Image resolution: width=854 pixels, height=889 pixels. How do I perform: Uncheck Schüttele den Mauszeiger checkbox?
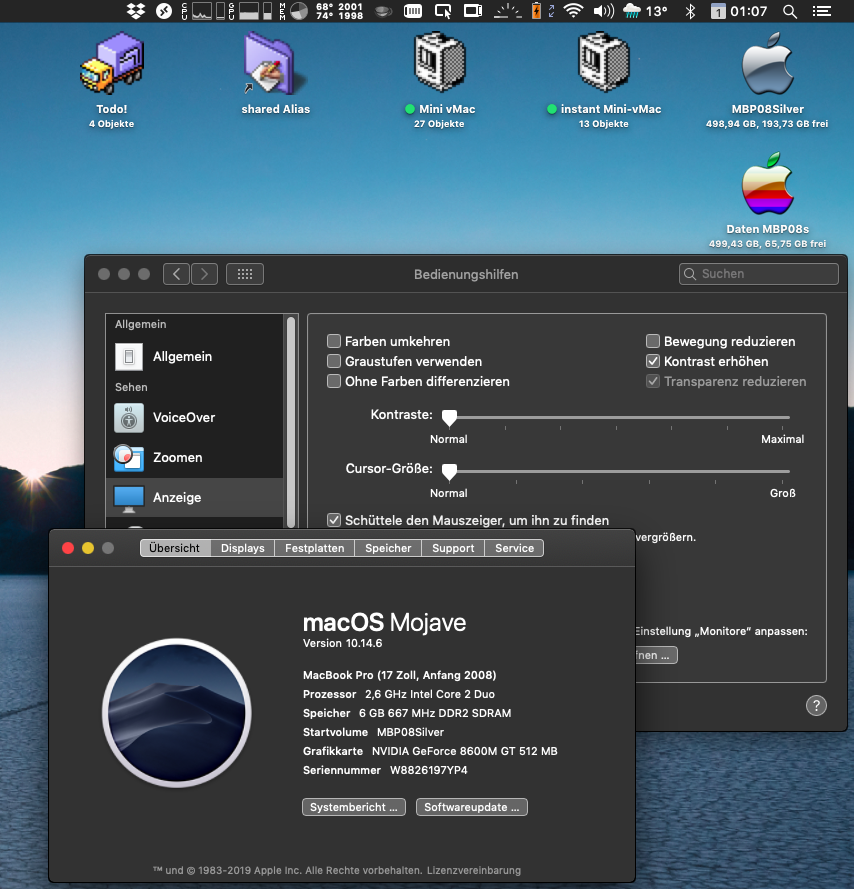(334, 520)
